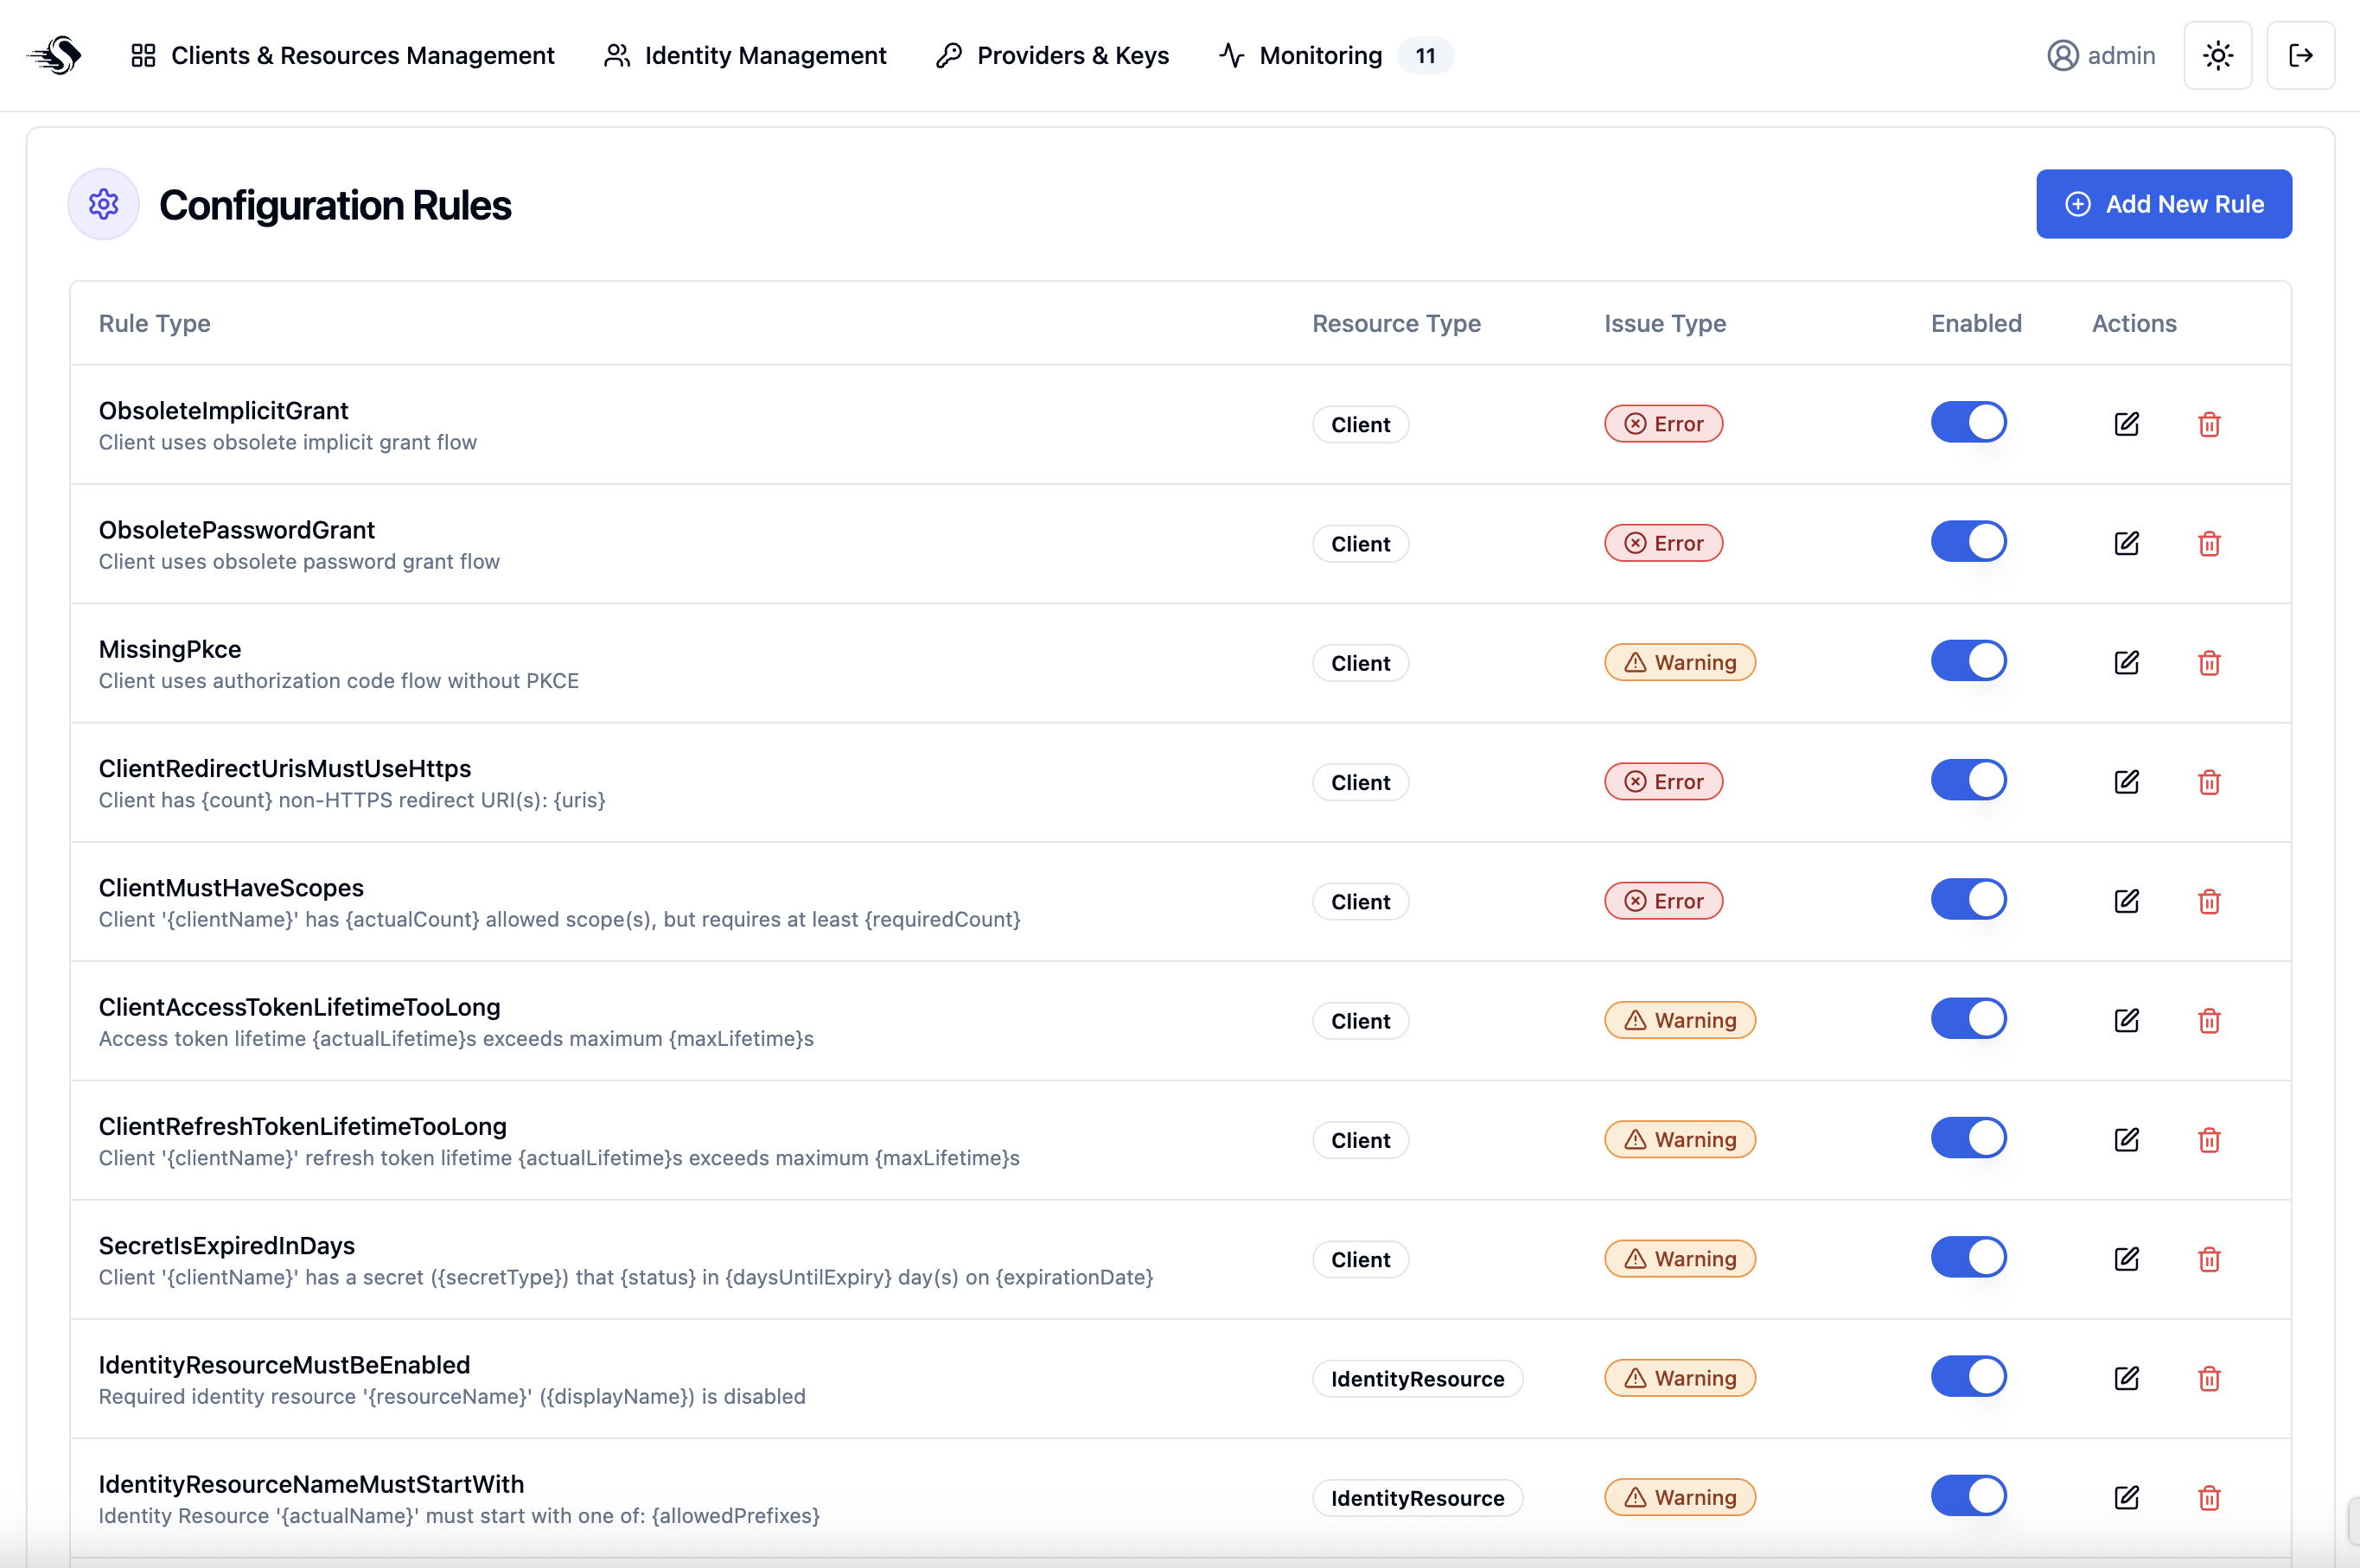Edit the ClientMustHaveScopes rule
2360x1568 pixels.
point(2126,901)
